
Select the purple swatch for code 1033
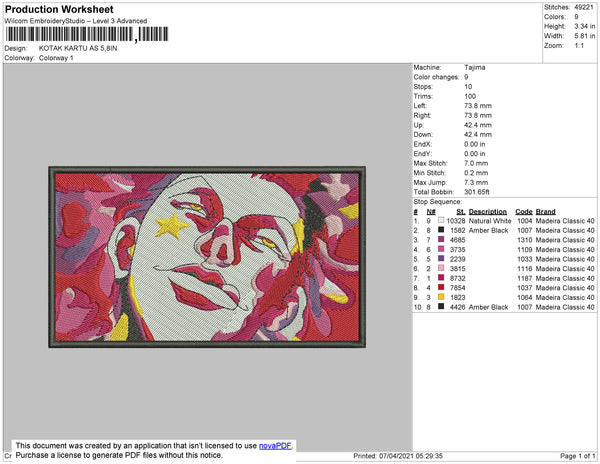(441, 259)
